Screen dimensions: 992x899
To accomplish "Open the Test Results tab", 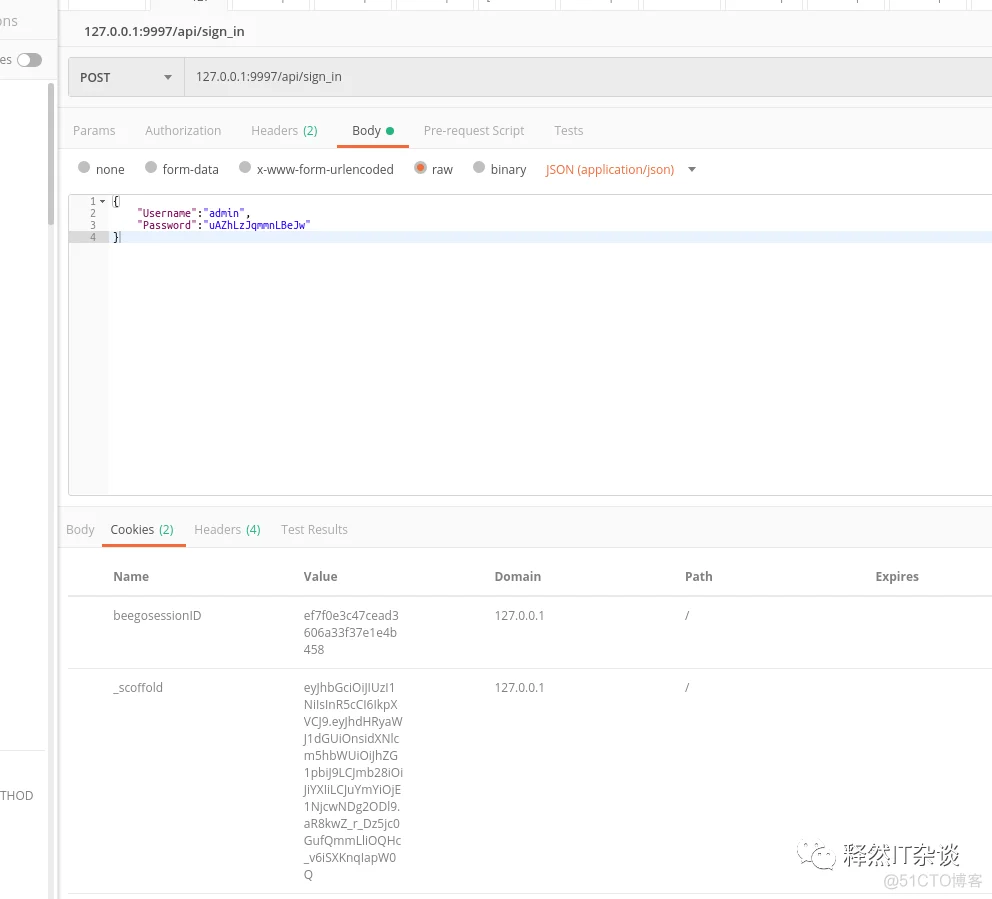I will (314, 530).
